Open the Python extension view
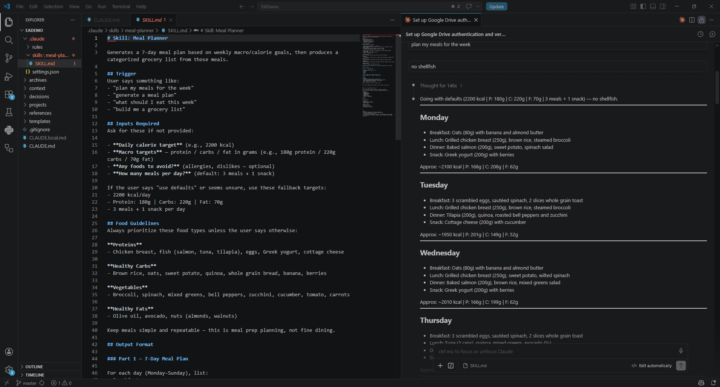The height and width of the screenshot is (387, 720). pyautogui.click(x=9, y=130)
